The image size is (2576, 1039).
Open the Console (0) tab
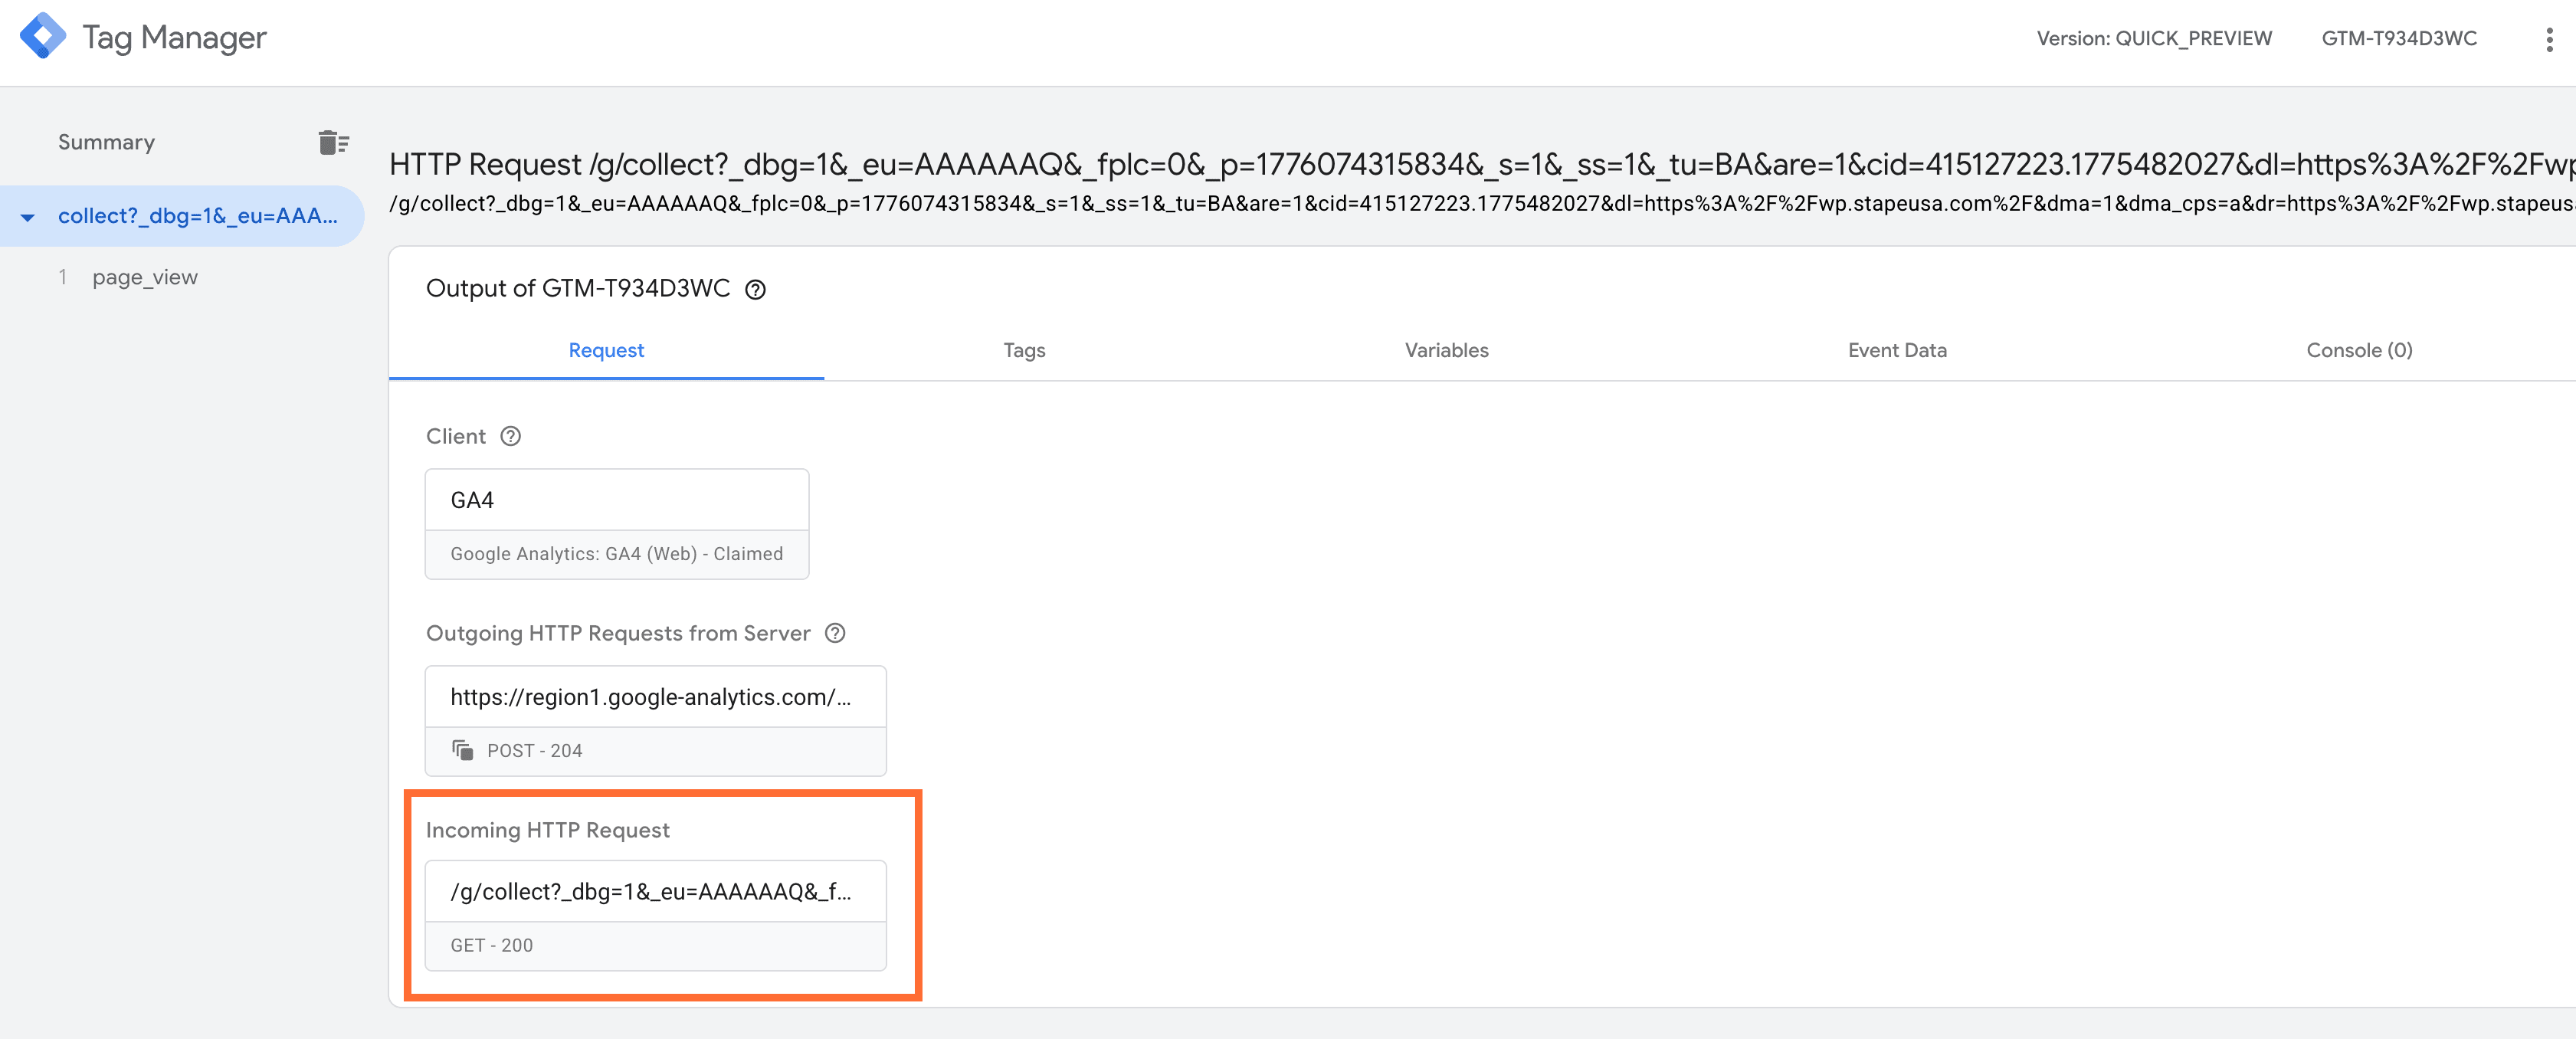tap(2359, 350)
